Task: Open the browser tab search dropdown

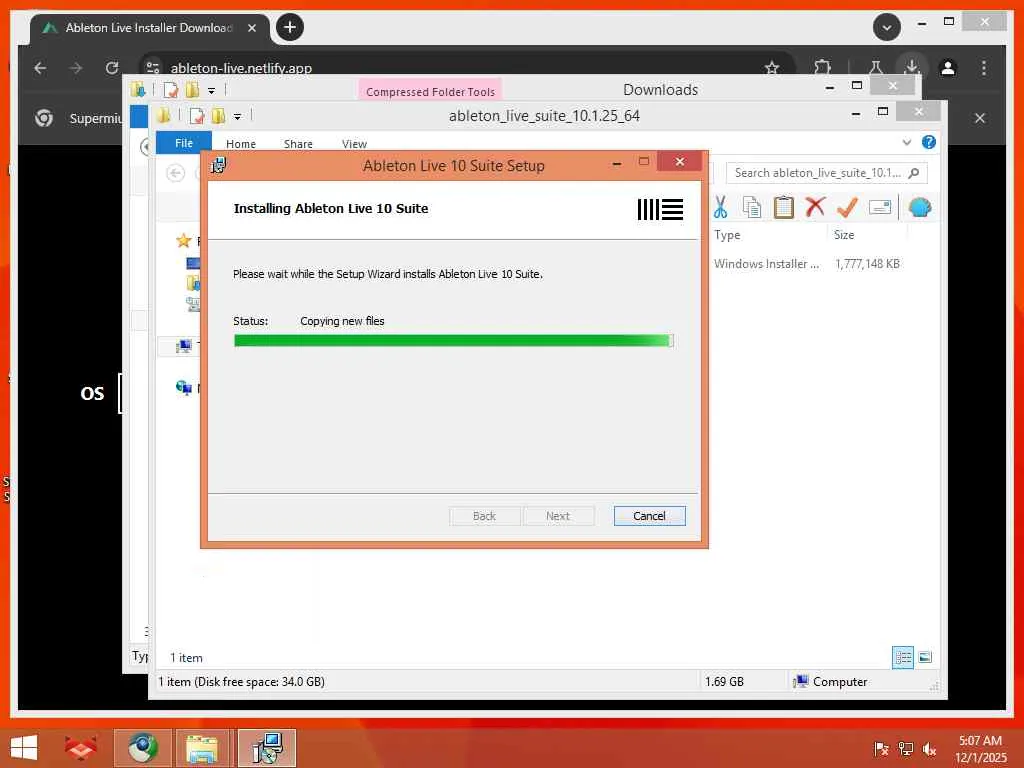Action: tap(886, 27)
